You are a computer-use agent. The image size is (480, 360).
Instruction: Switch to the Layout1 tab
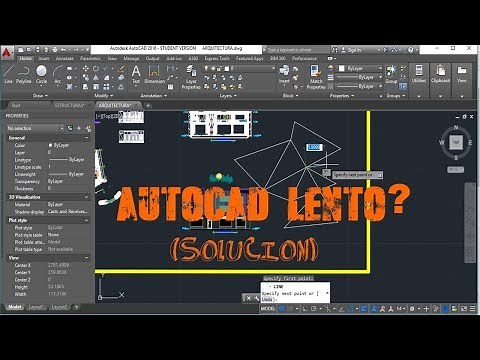point(36,307)
